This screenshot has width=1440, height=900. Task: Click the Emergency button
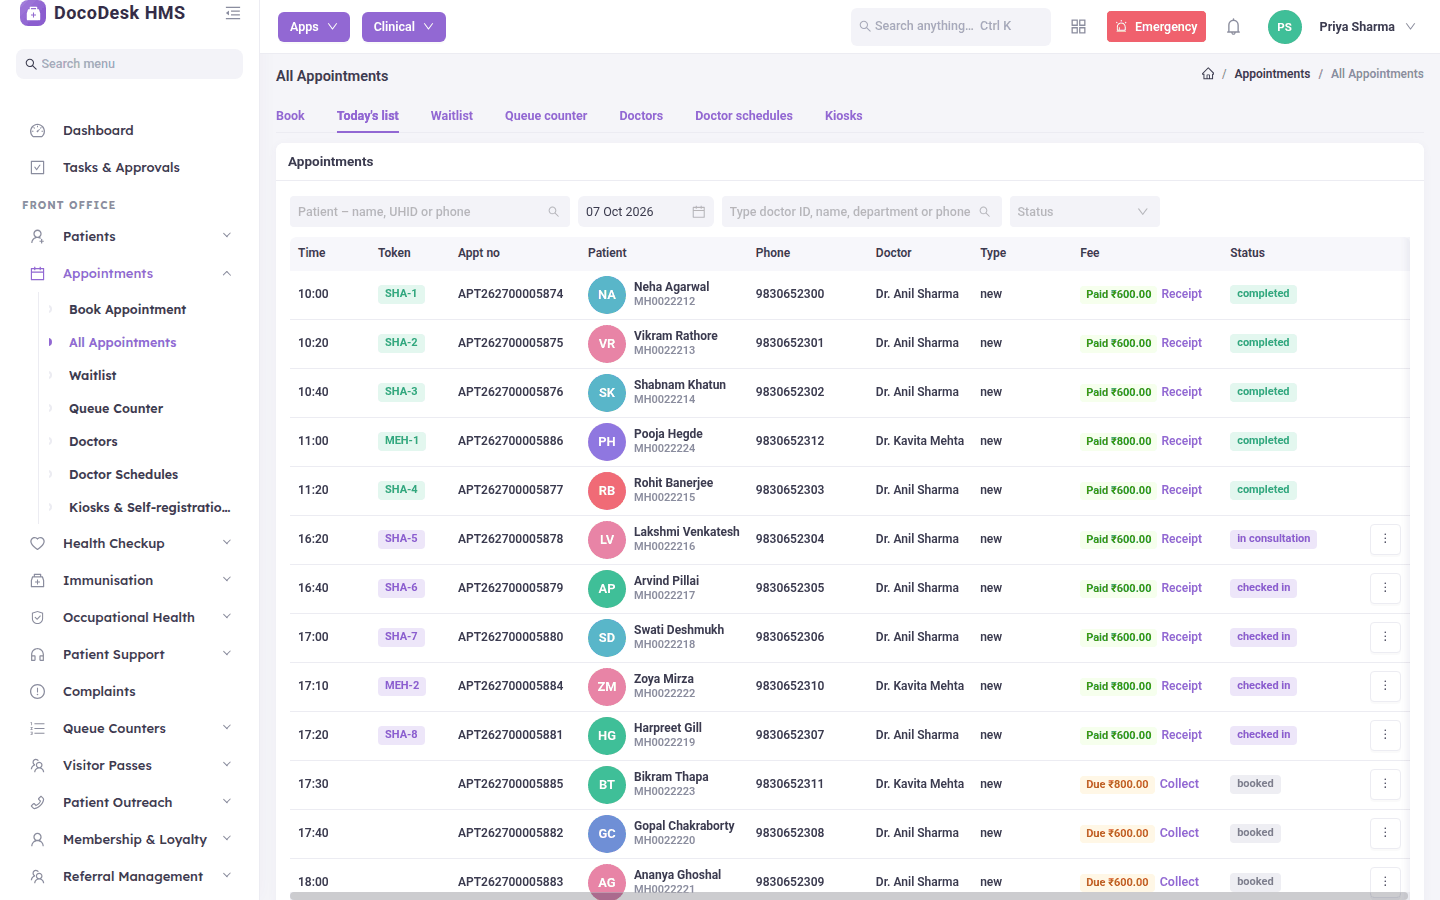click(1156, 27)
